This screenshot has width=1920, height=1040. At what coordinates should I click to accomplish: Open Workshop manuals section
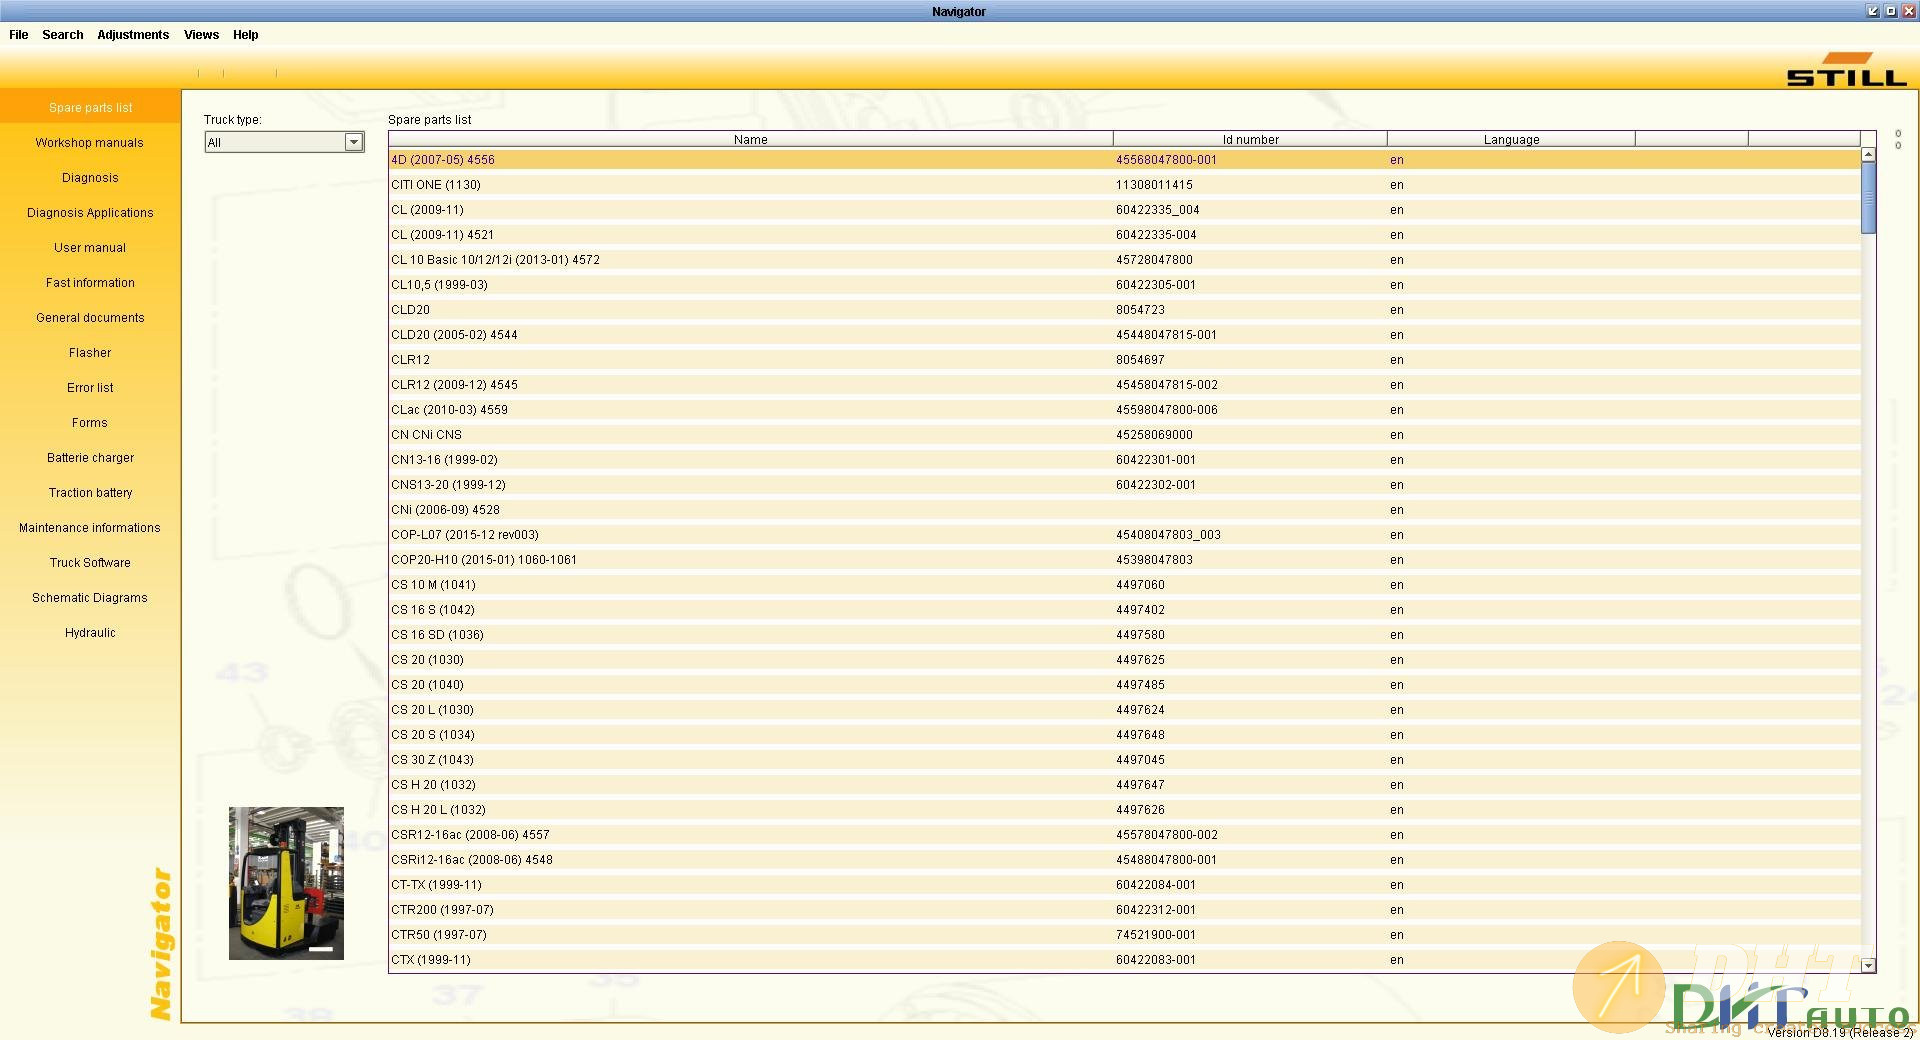click(x=90, y=143)
